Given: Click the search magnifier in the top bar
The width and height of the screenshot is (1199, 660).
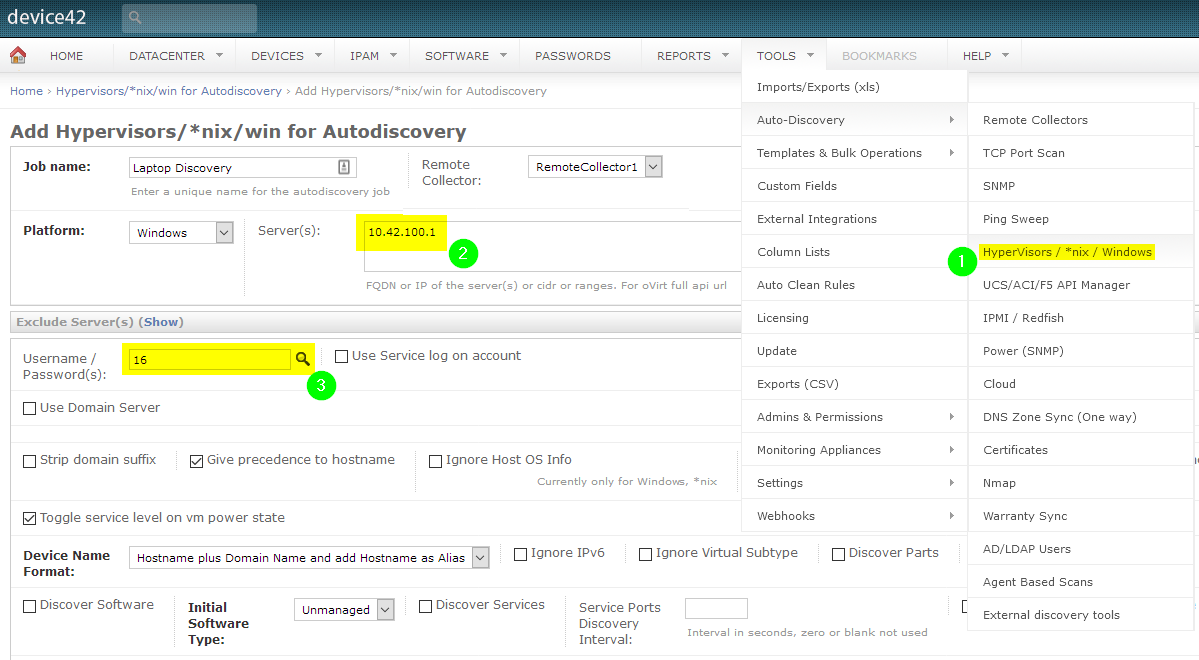Looking at the screenshot, I should click(134, 18).
